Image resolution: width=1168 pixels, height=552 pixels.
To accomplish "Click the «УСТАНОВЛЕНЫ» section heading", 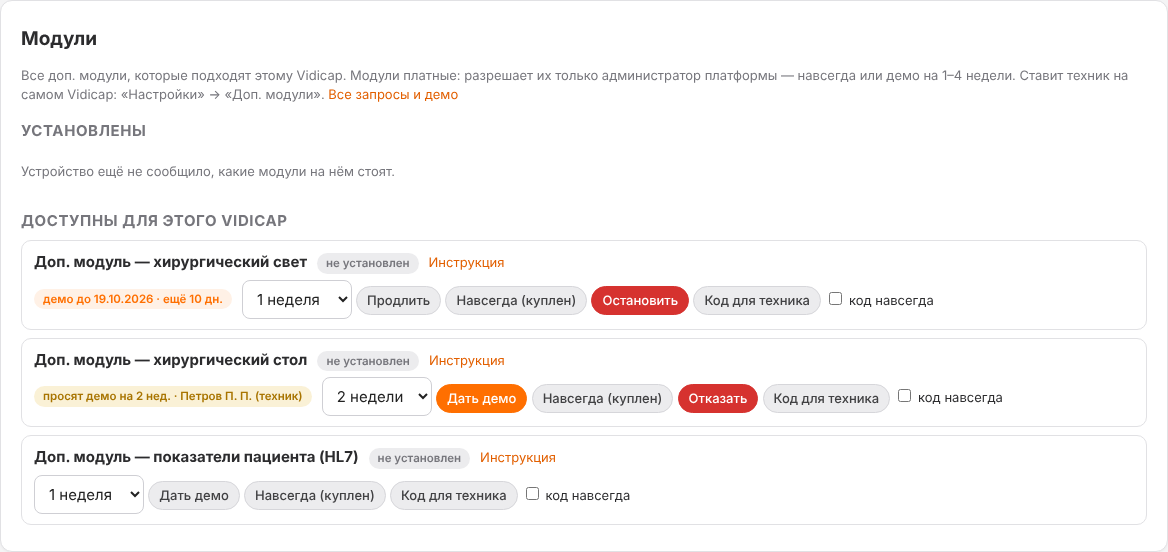I will pos(83,131).
